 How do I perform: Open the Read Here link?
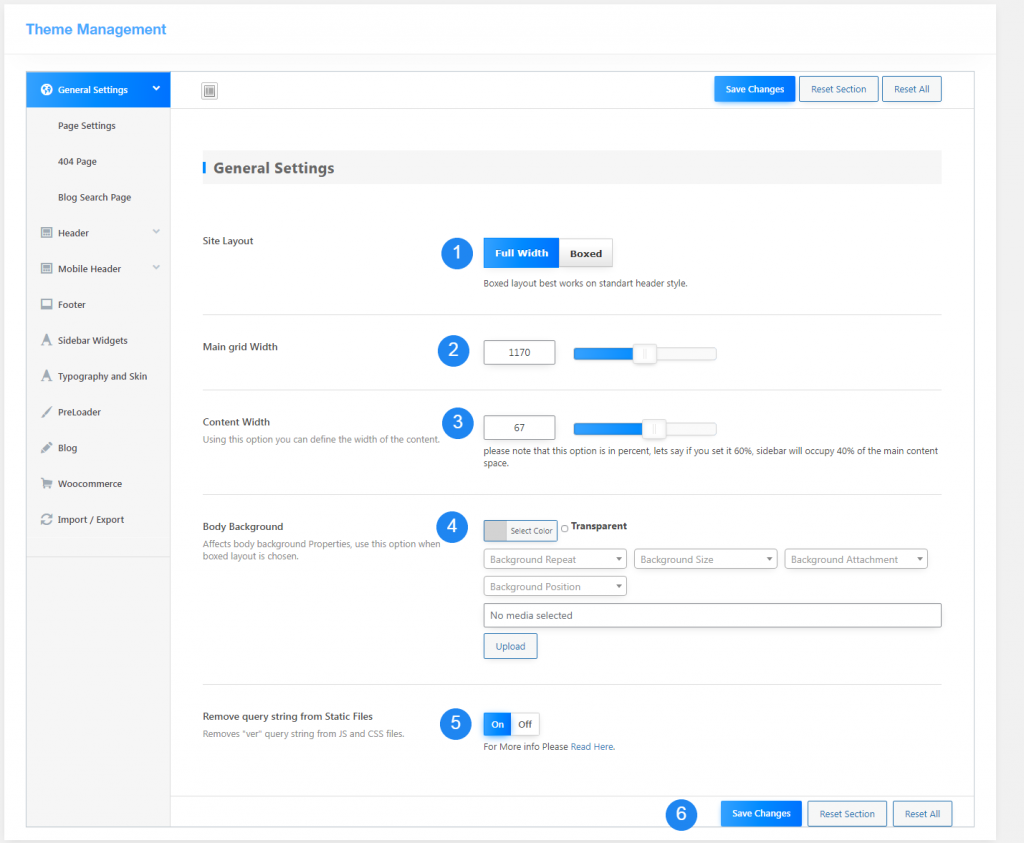pyautogui.click(x=592, y=746)
